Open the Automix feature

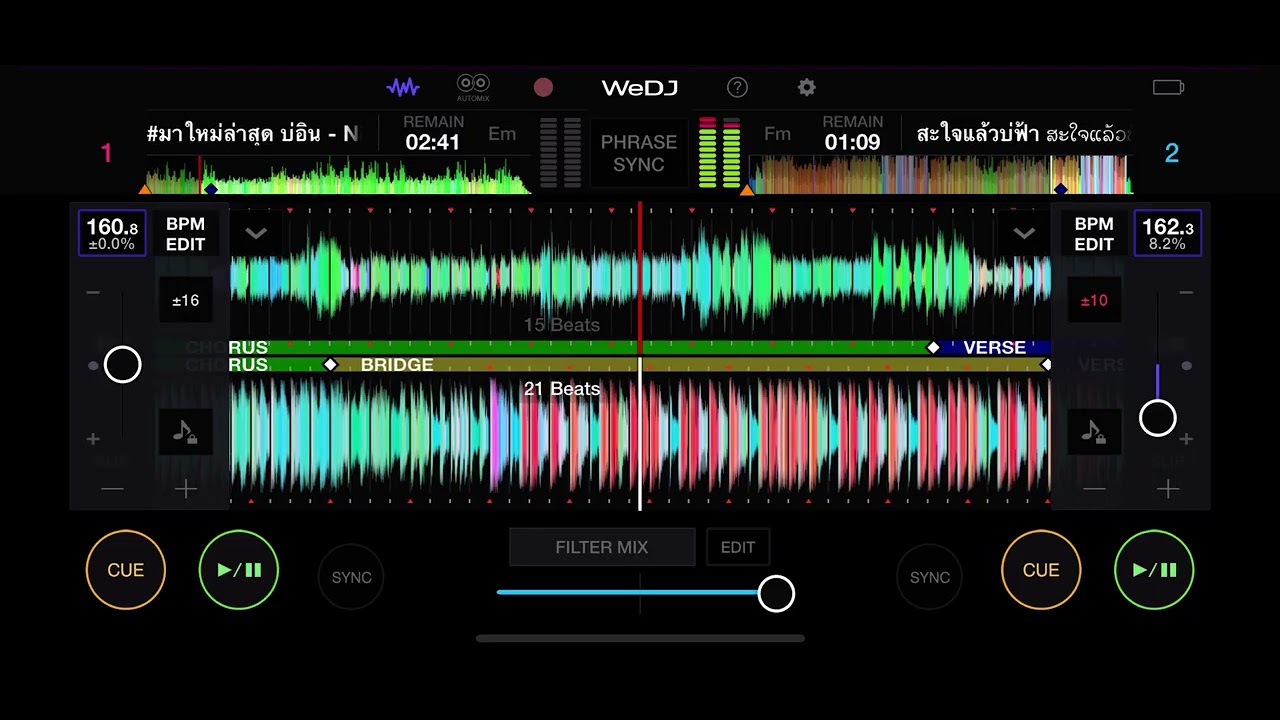473,88
